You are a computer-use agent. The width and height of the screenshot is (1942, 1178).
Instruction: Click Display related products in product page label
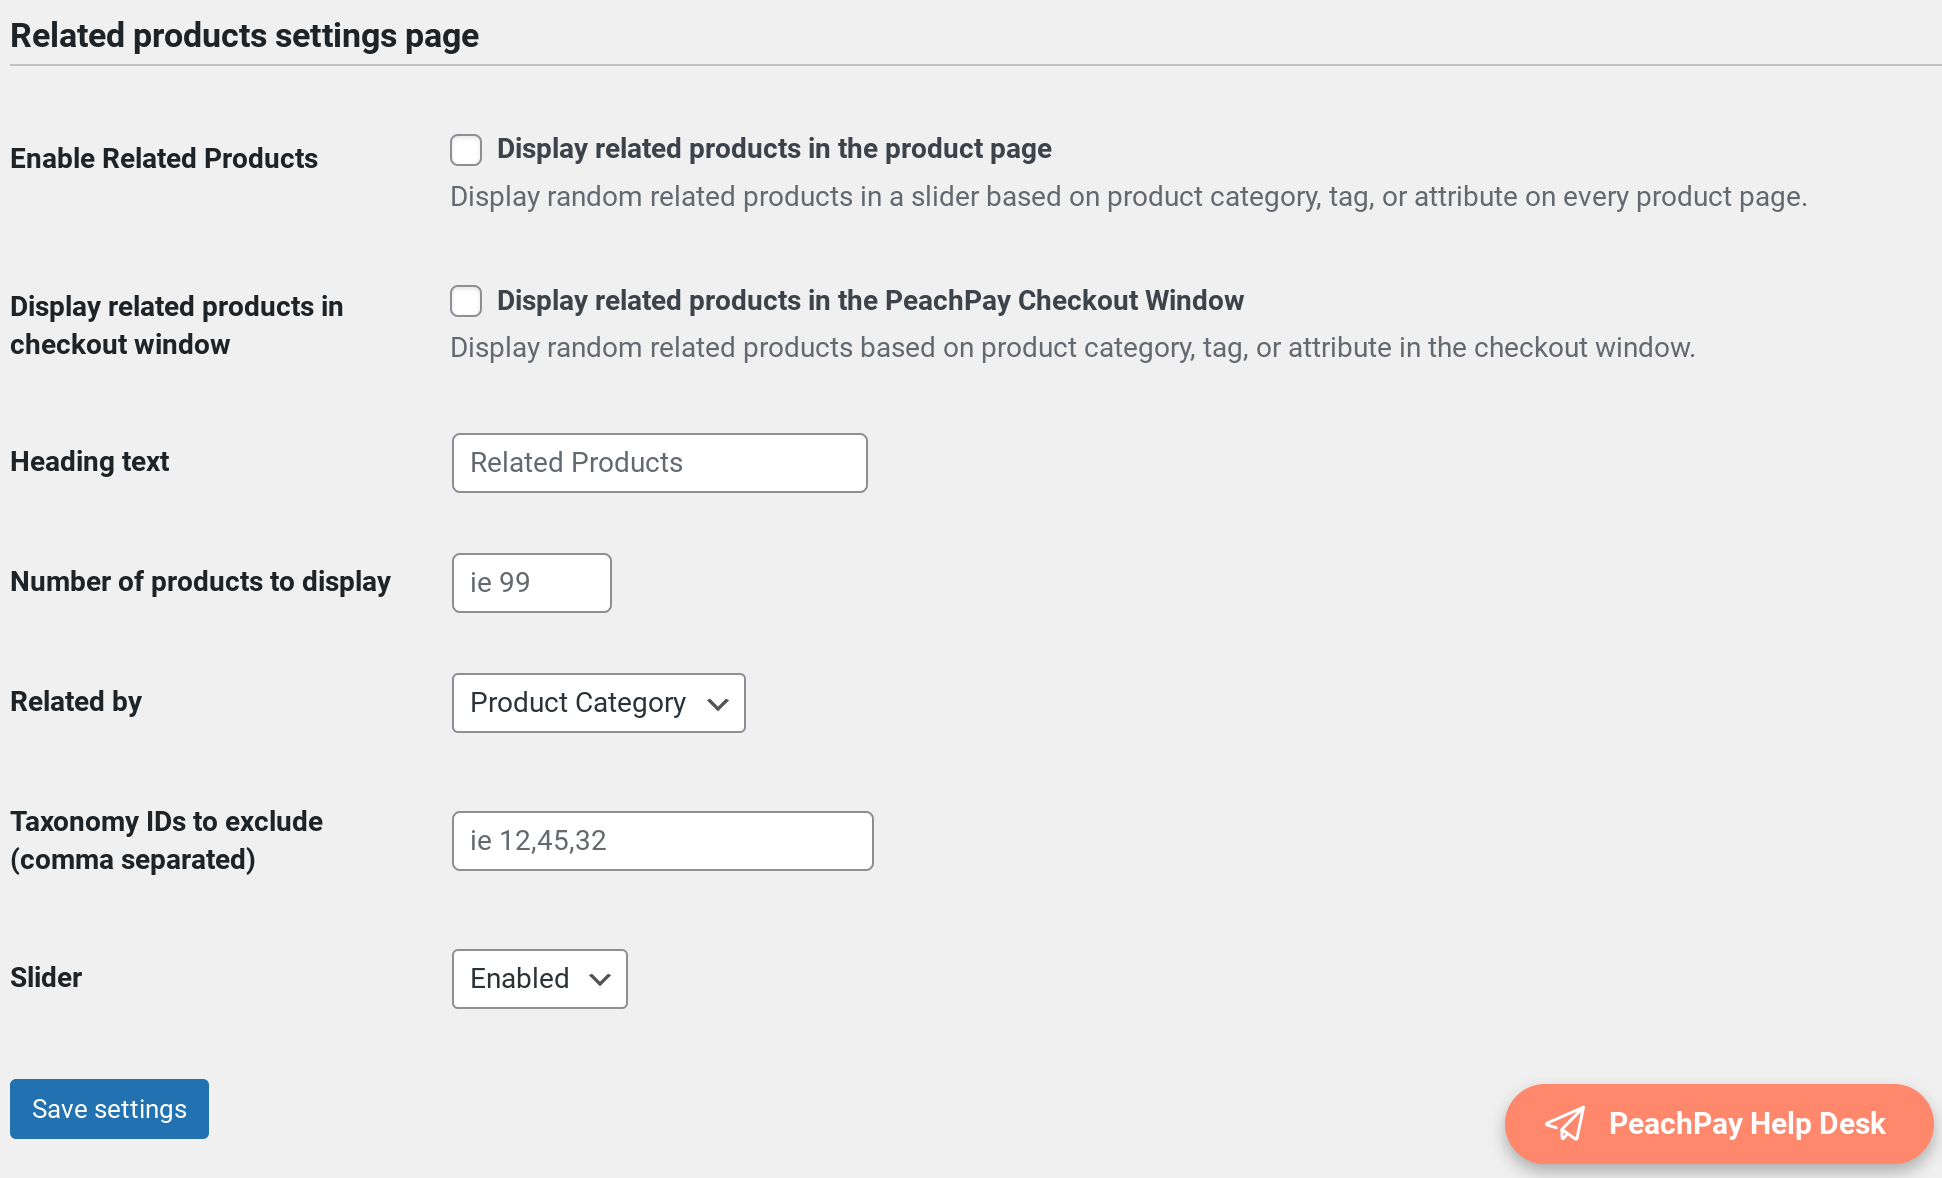click(773, 148)
